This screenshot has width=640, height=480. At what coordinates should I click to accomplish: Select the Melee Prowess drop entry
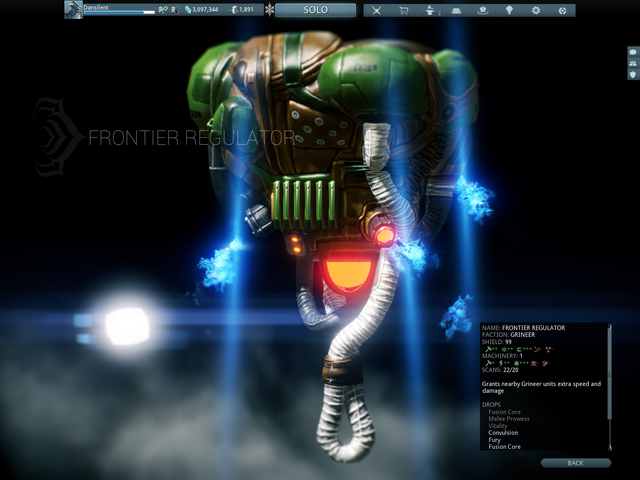(x=509, y=419)
